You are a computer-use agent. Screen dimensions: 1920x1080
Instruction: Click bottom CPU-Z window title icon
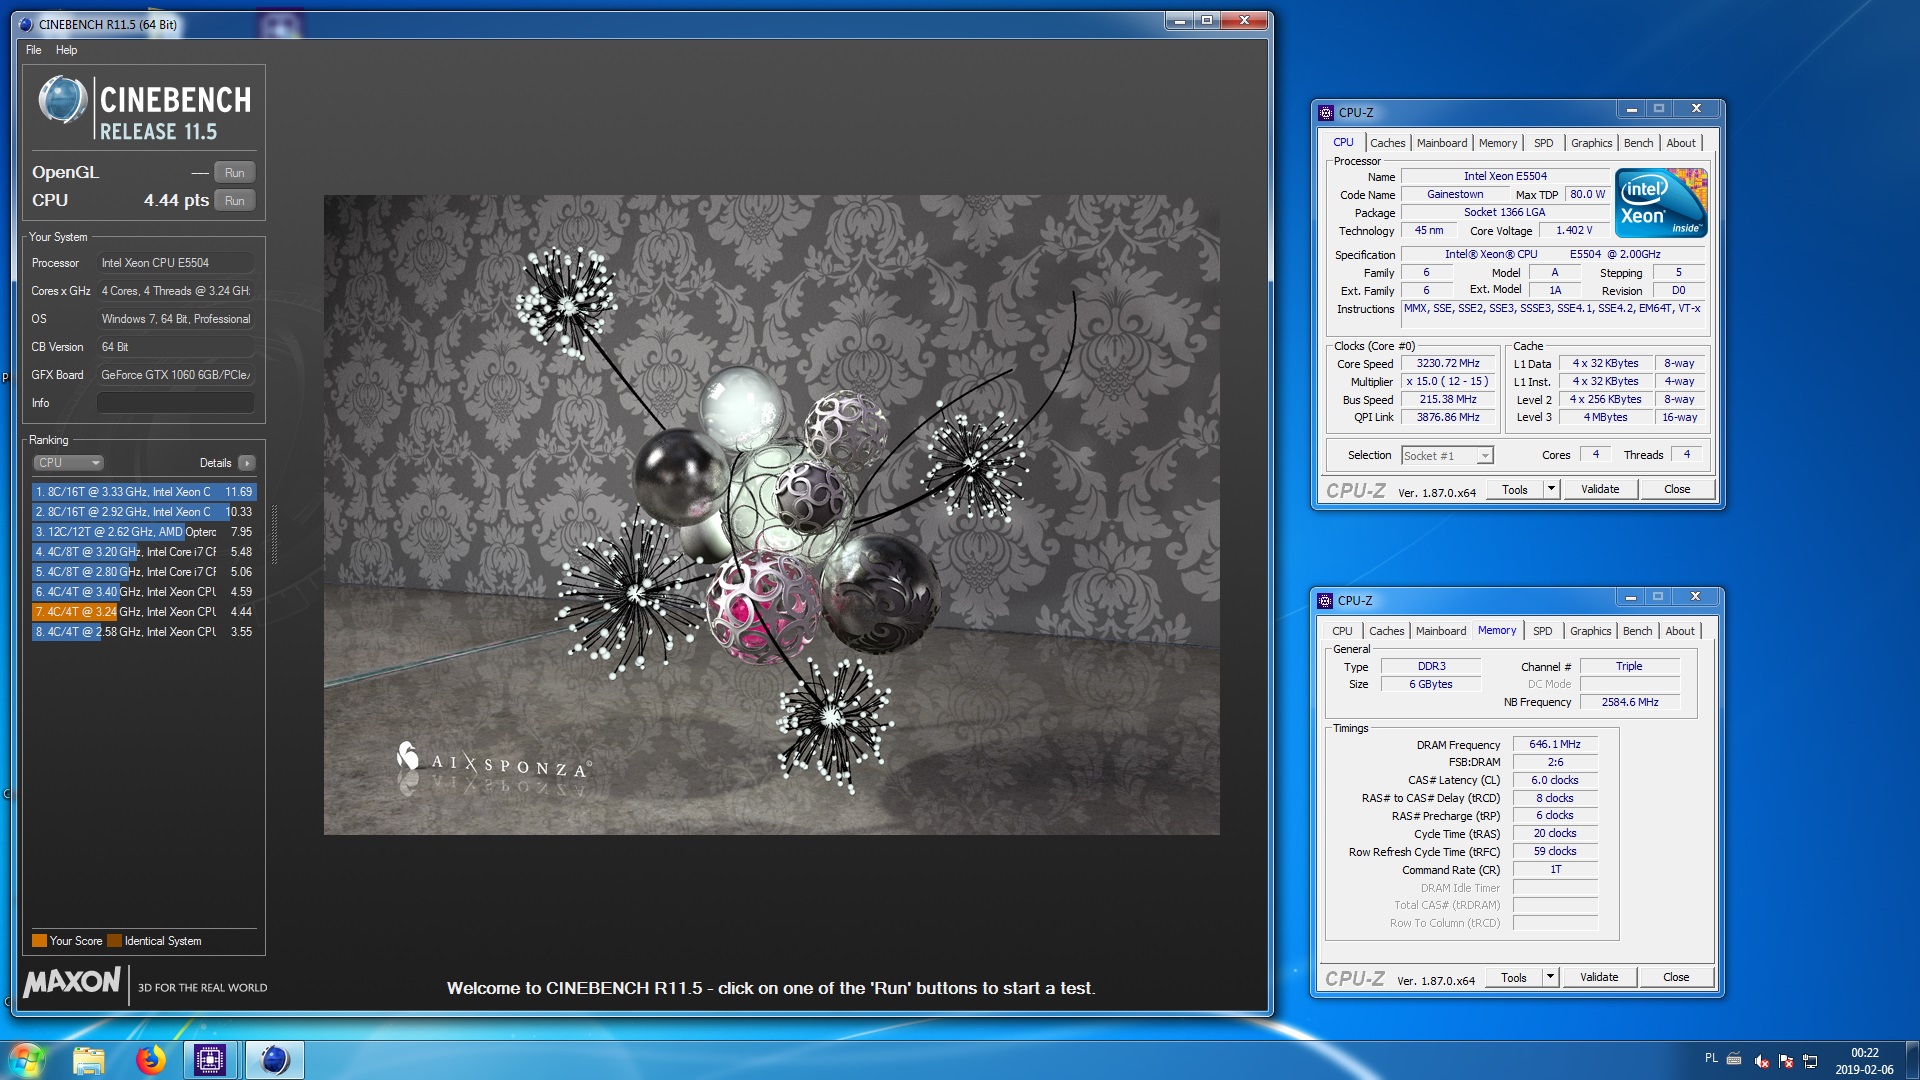pos(1325,600)
